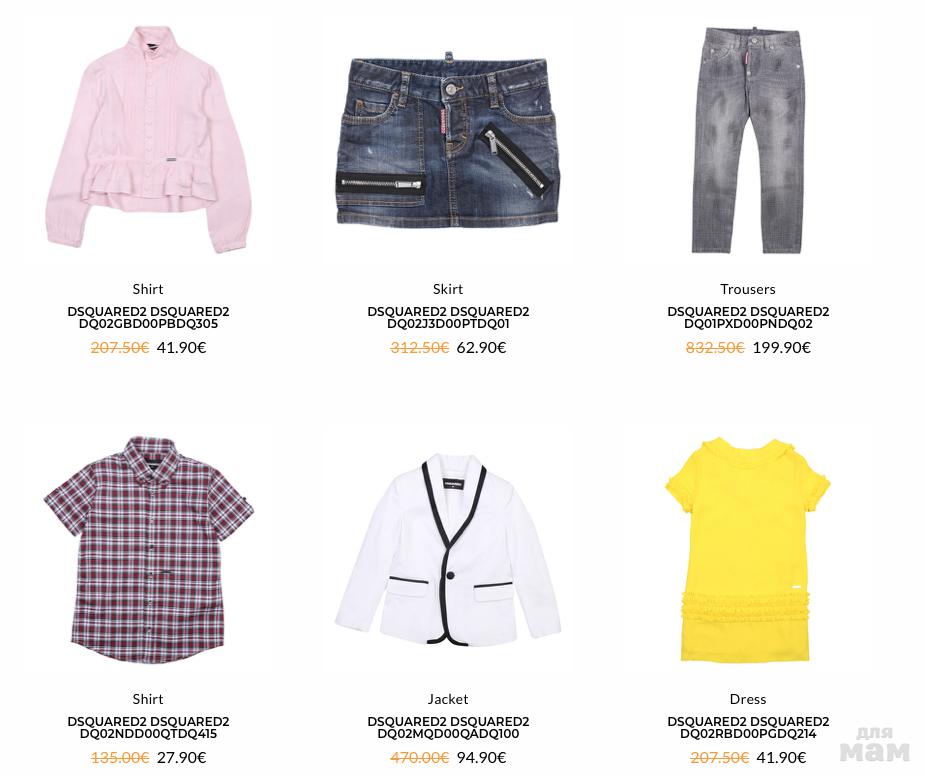Open the white jacket product image
925x776 pixels.
click(448, 549)
